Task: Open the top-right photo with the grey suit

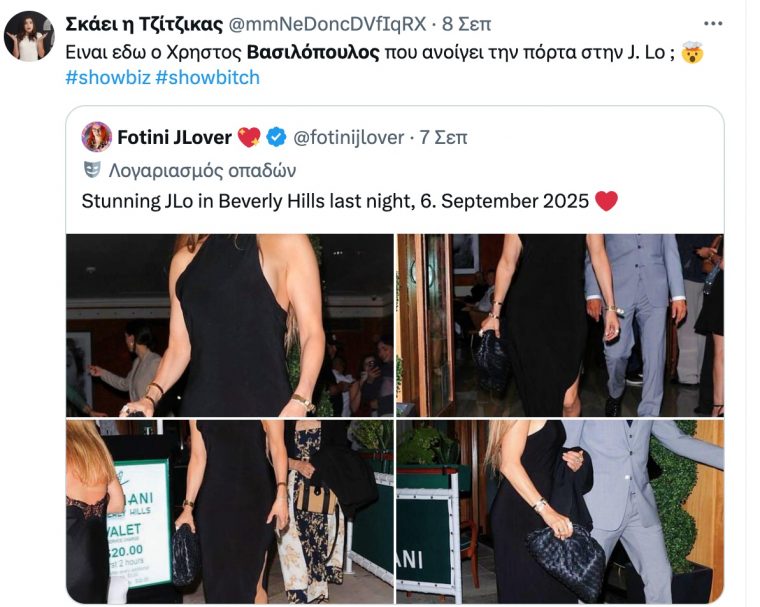Action: (x=559, y=325)
